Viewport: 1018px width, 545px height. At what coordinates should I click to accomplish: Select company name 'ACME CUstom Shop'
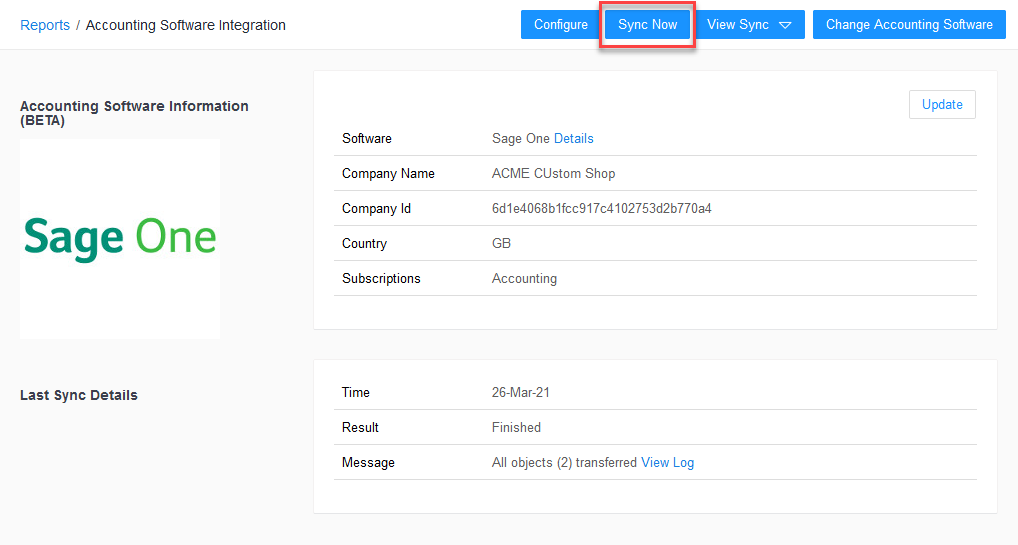553,173
